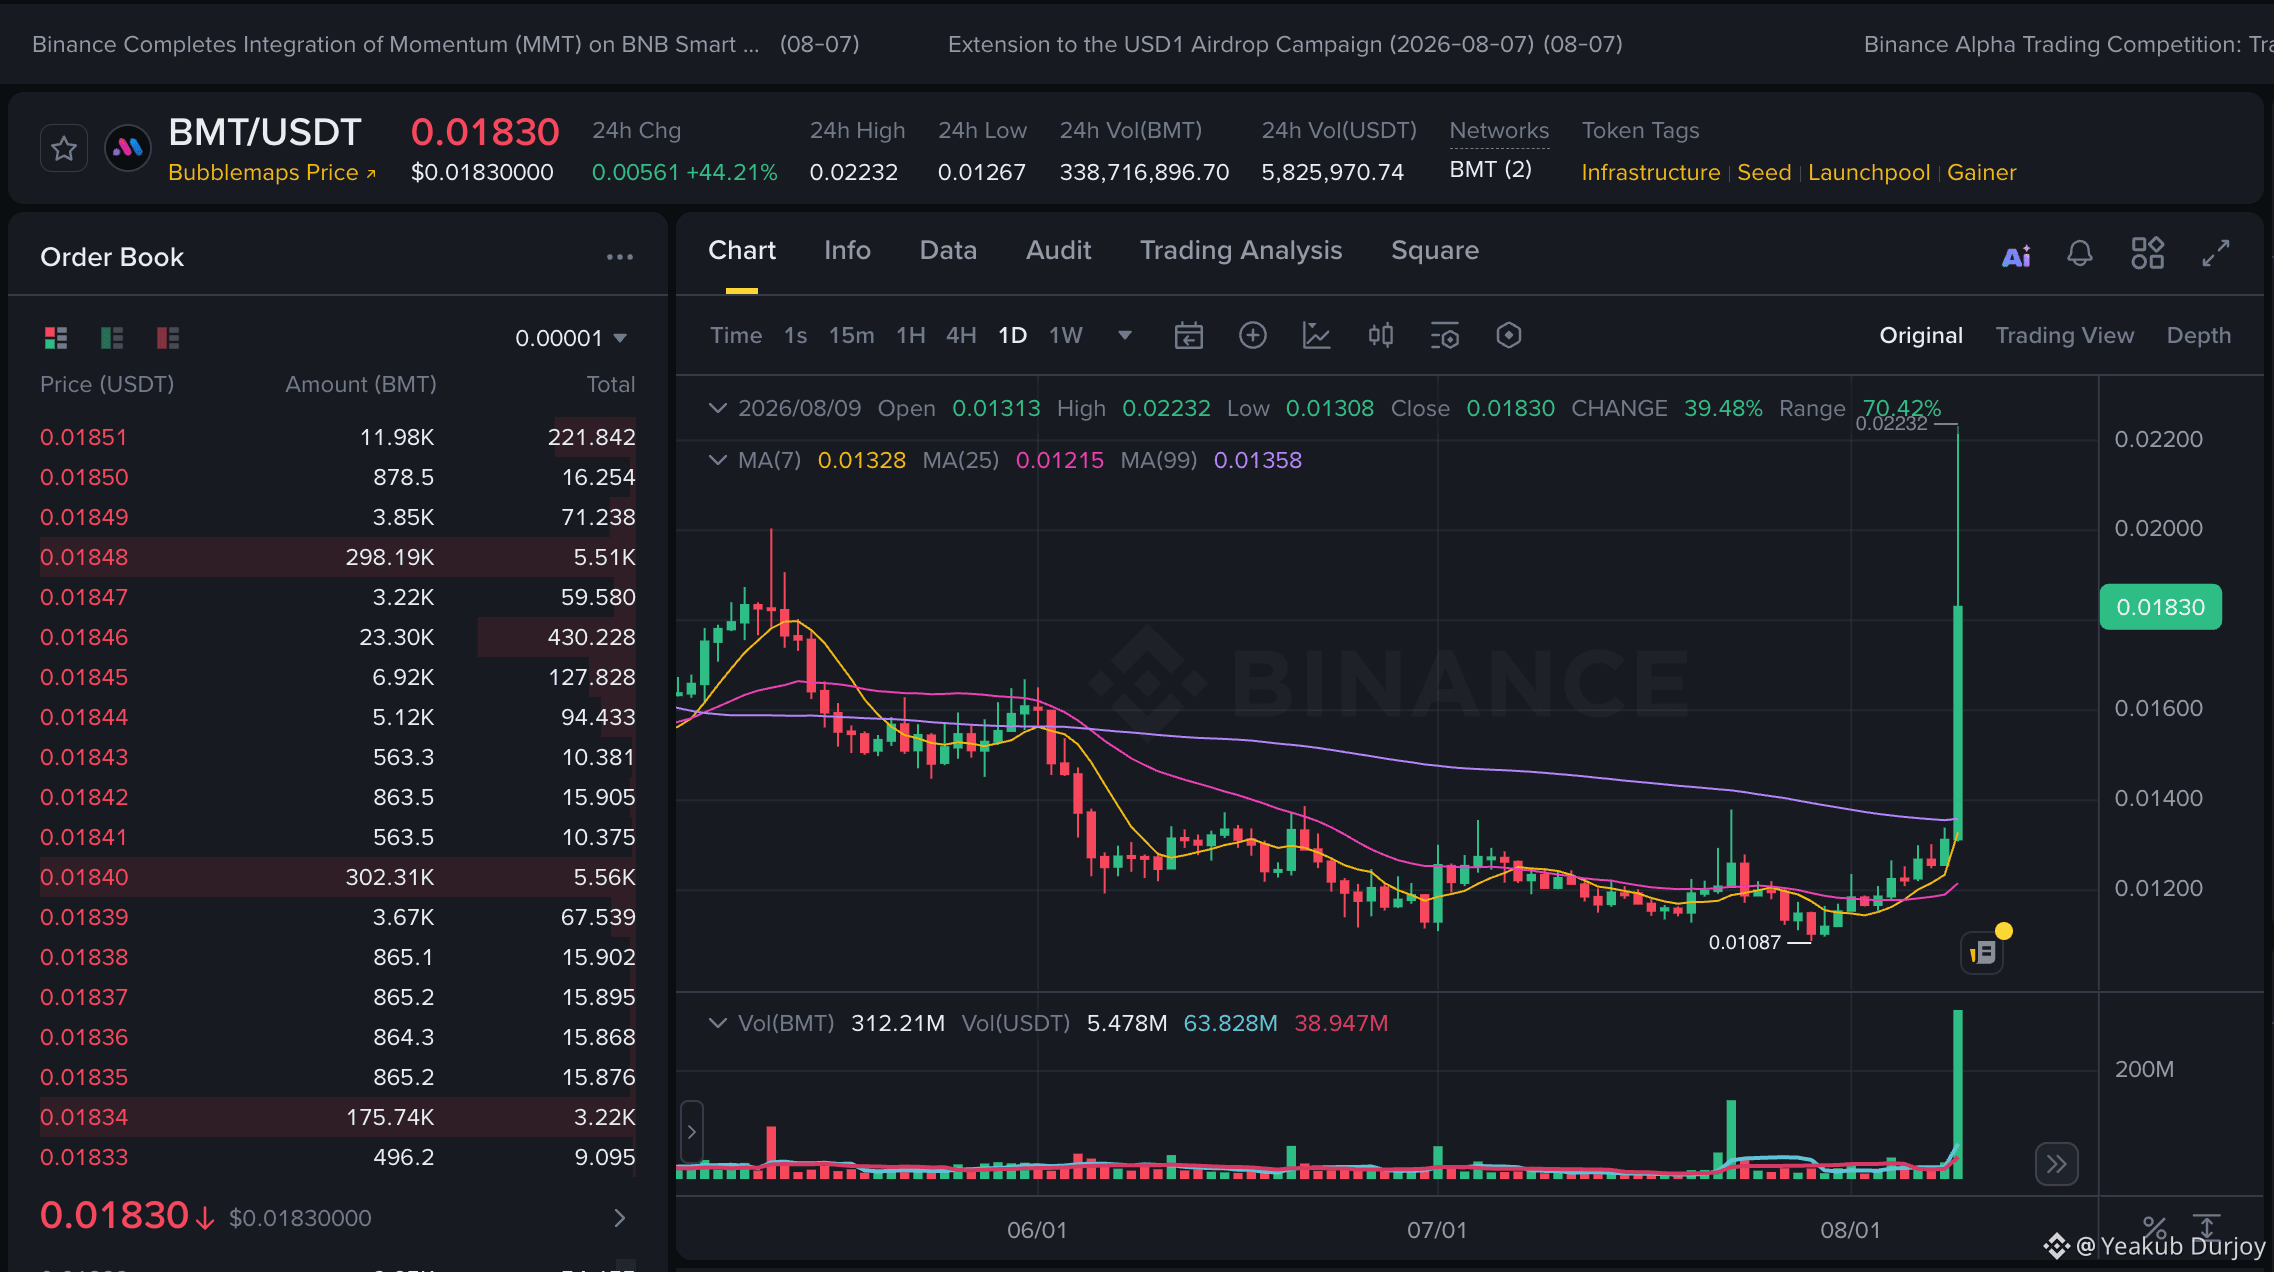Viewport: 2274px width, 1272px height.
Task: Click the Gainer token tag
Action: (x=1981, y=173)
